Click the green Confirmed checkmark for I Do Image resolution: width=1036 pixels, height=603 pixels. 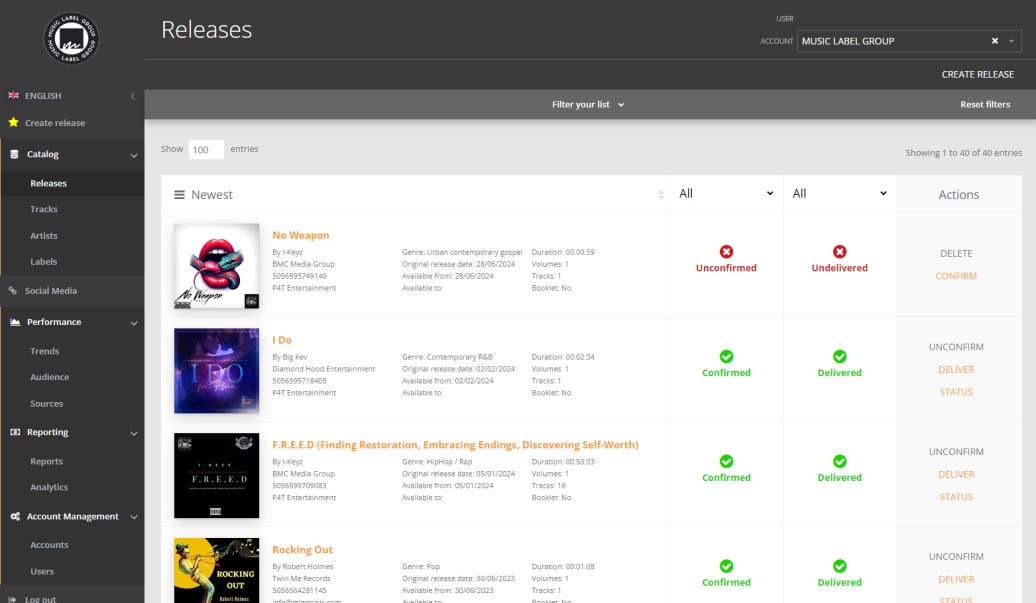(726, 357)
